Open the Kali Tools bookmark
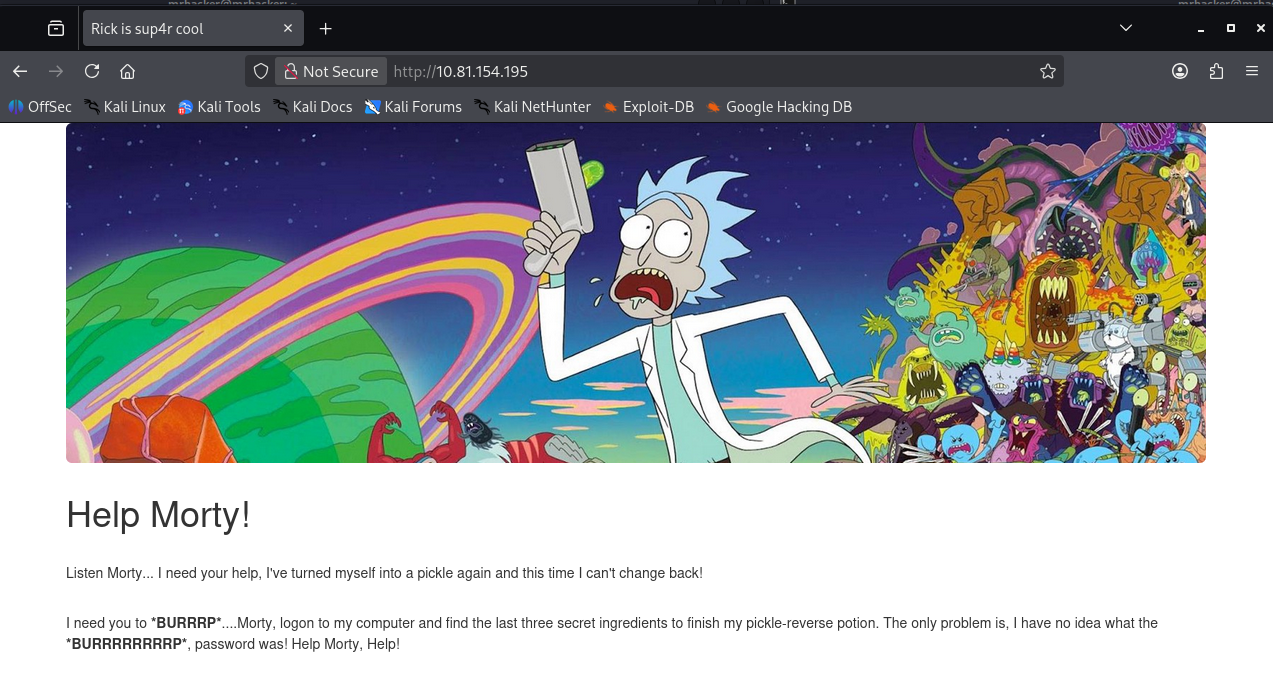Image resolution: width=1273 pixels, height=679 pixels. (219, 106)
